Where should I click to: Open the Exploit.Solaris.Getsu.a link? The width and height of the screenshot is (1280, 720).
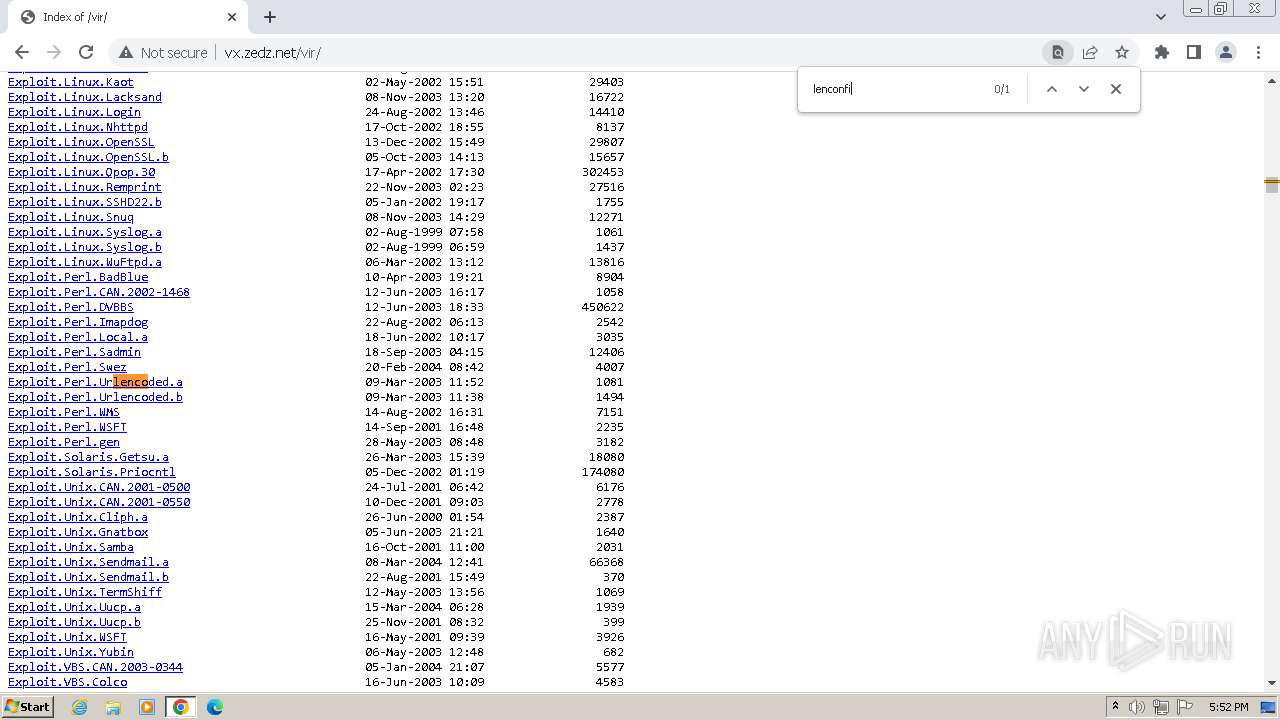[88, 457]
